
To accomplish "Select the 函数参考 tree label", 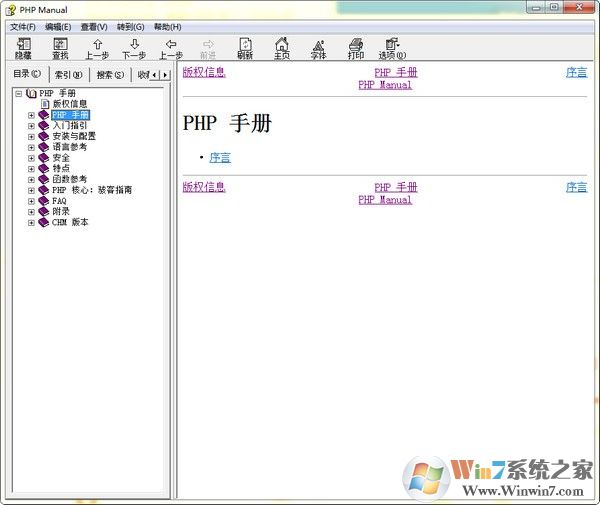I will (x=70, y=179).
